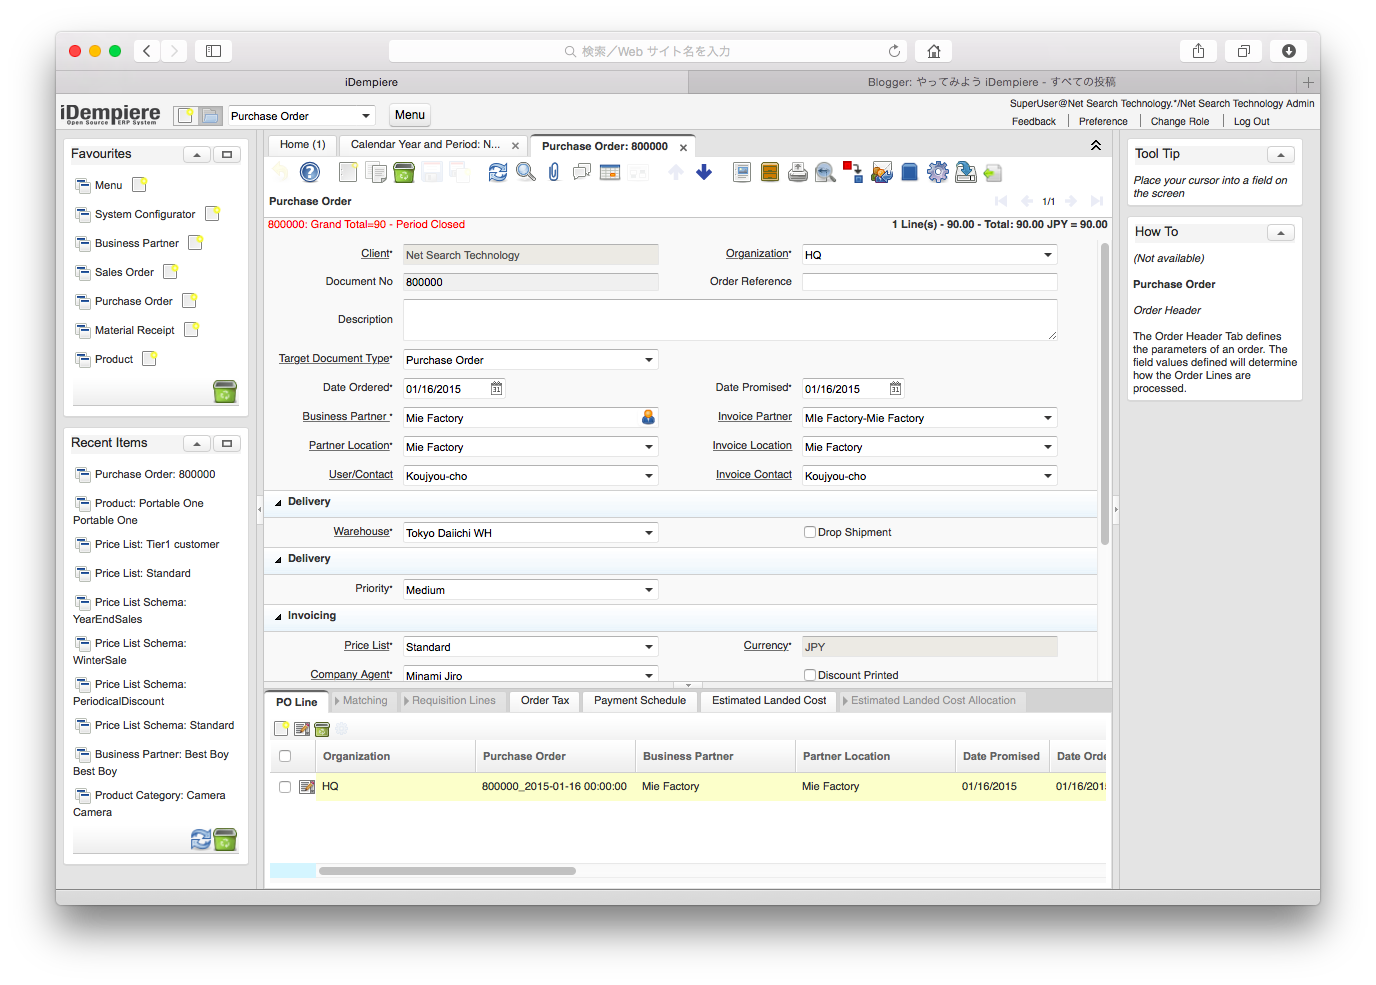Open the Order Tax tab

[545, 701]
